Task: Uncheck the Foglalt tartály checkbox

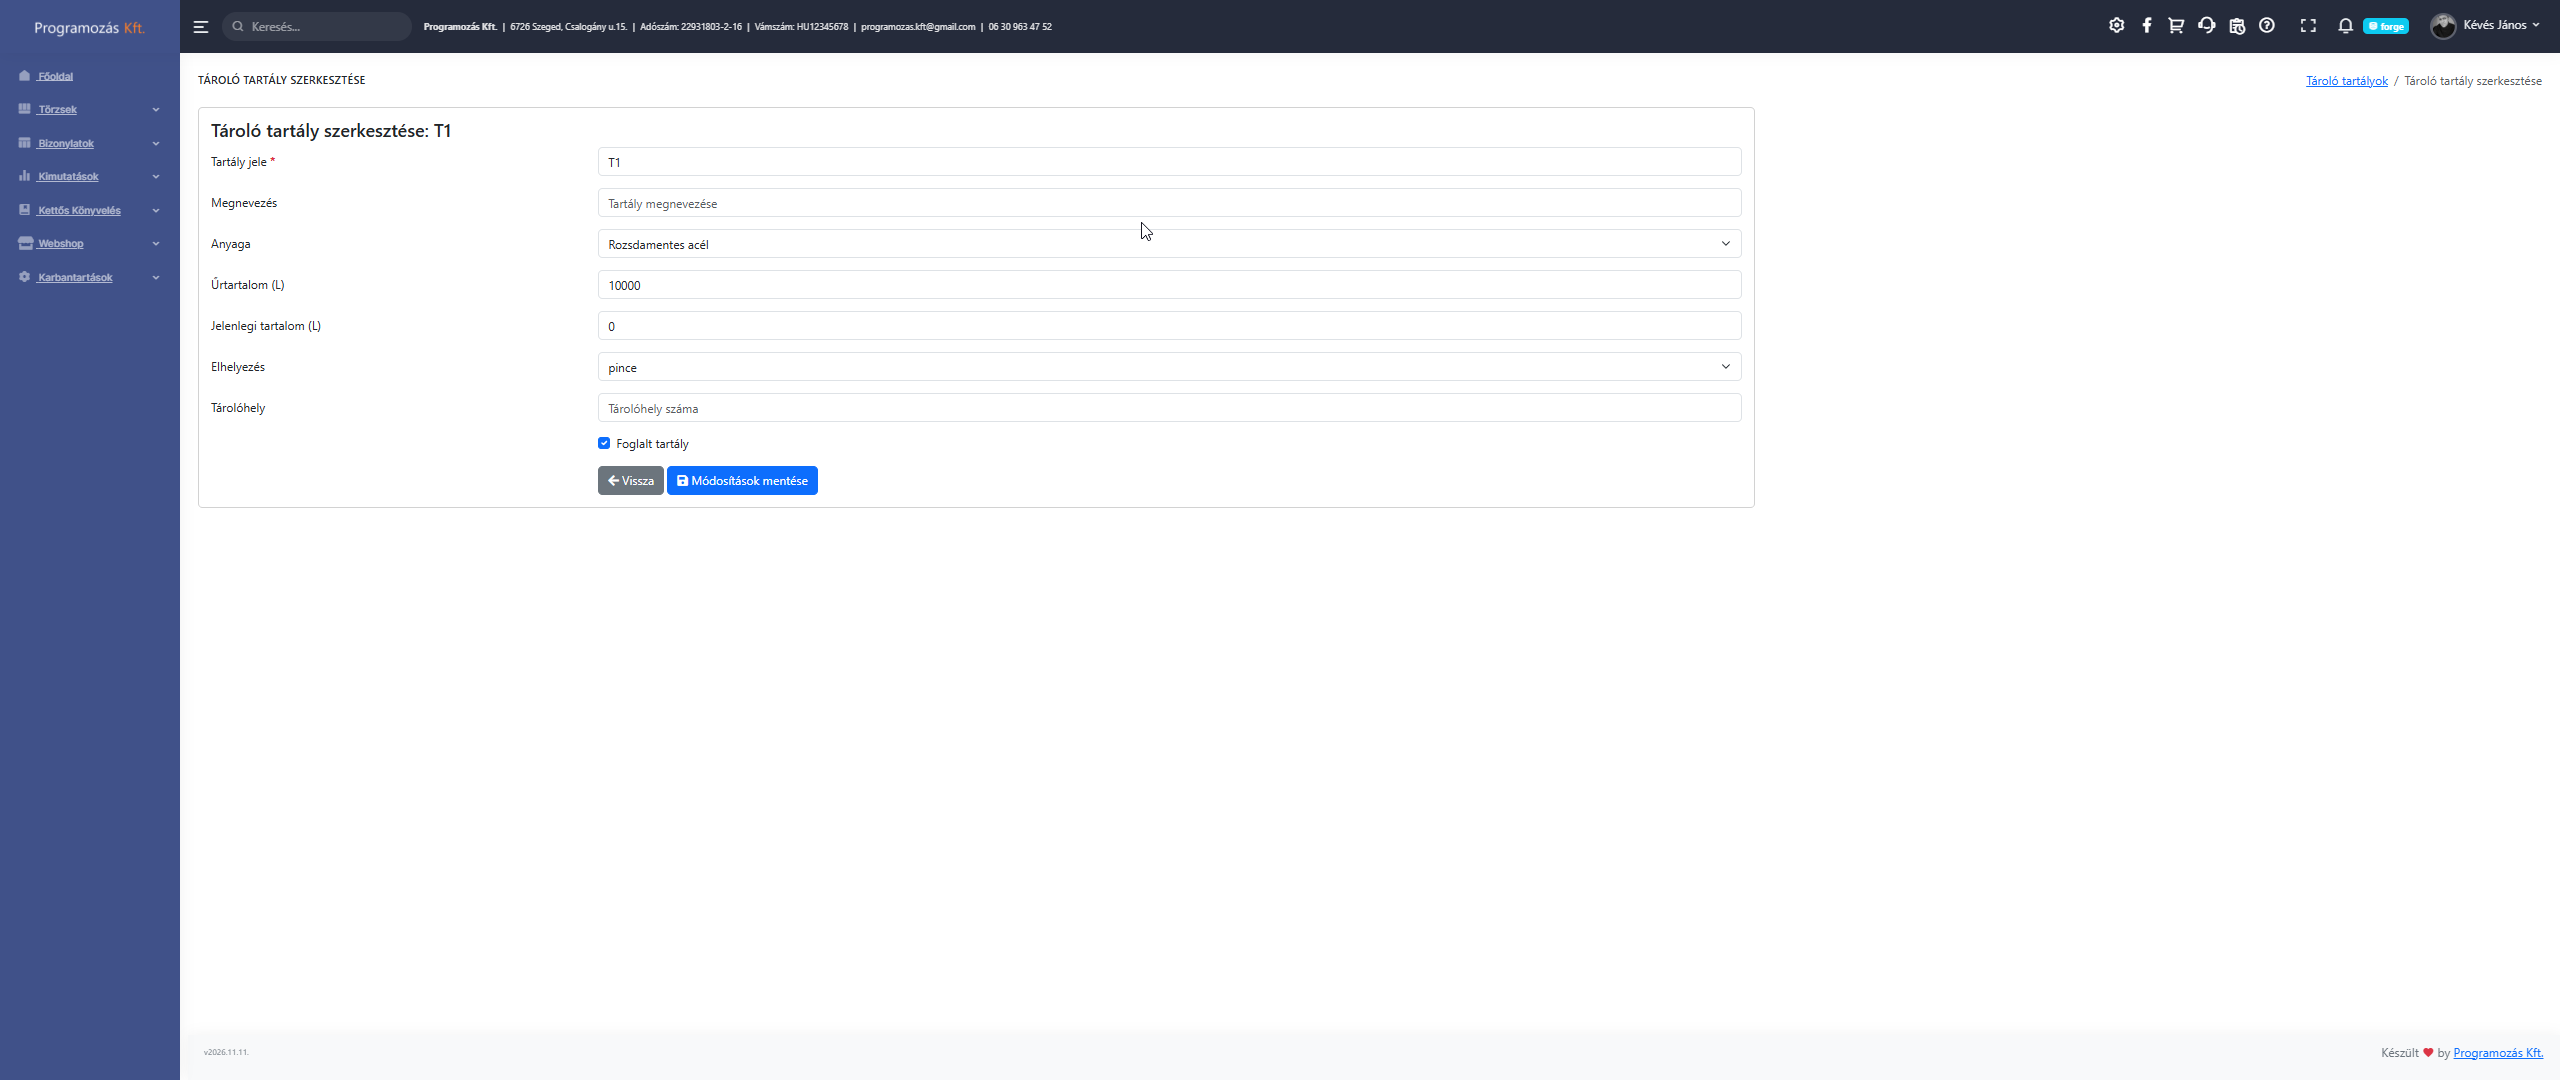Action: click(604, 443)
